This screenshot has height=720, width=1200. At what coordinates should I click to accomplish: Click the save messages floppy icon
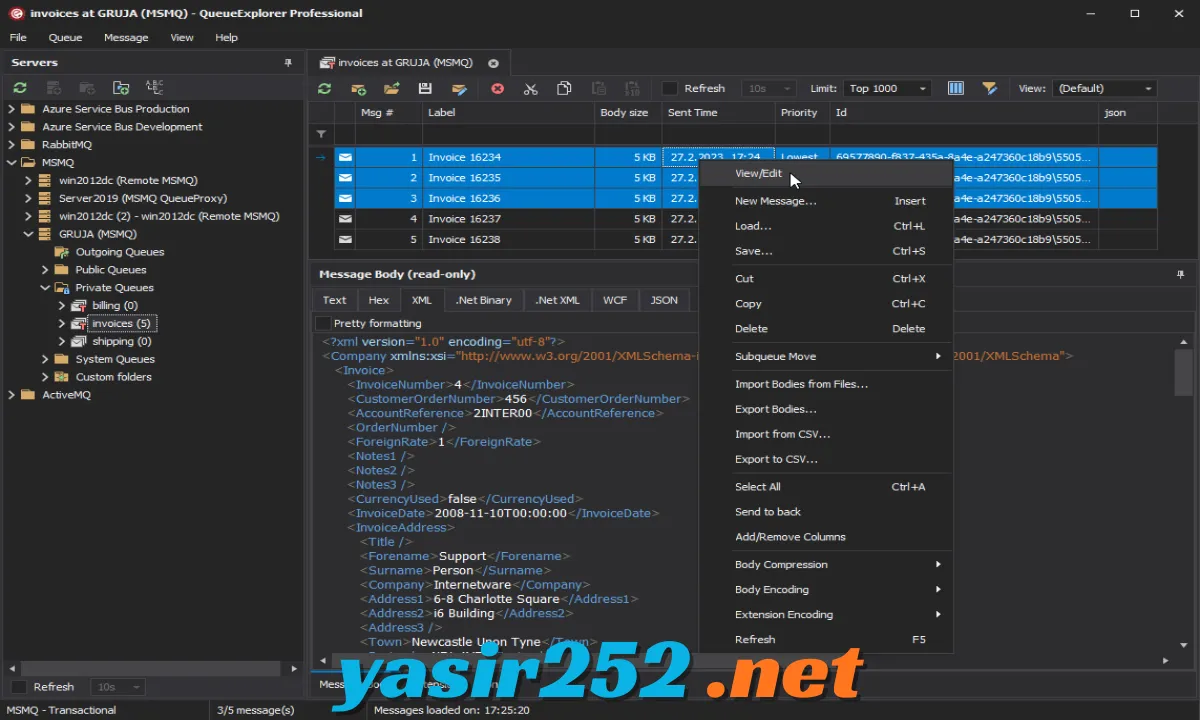tap(425, 88)
